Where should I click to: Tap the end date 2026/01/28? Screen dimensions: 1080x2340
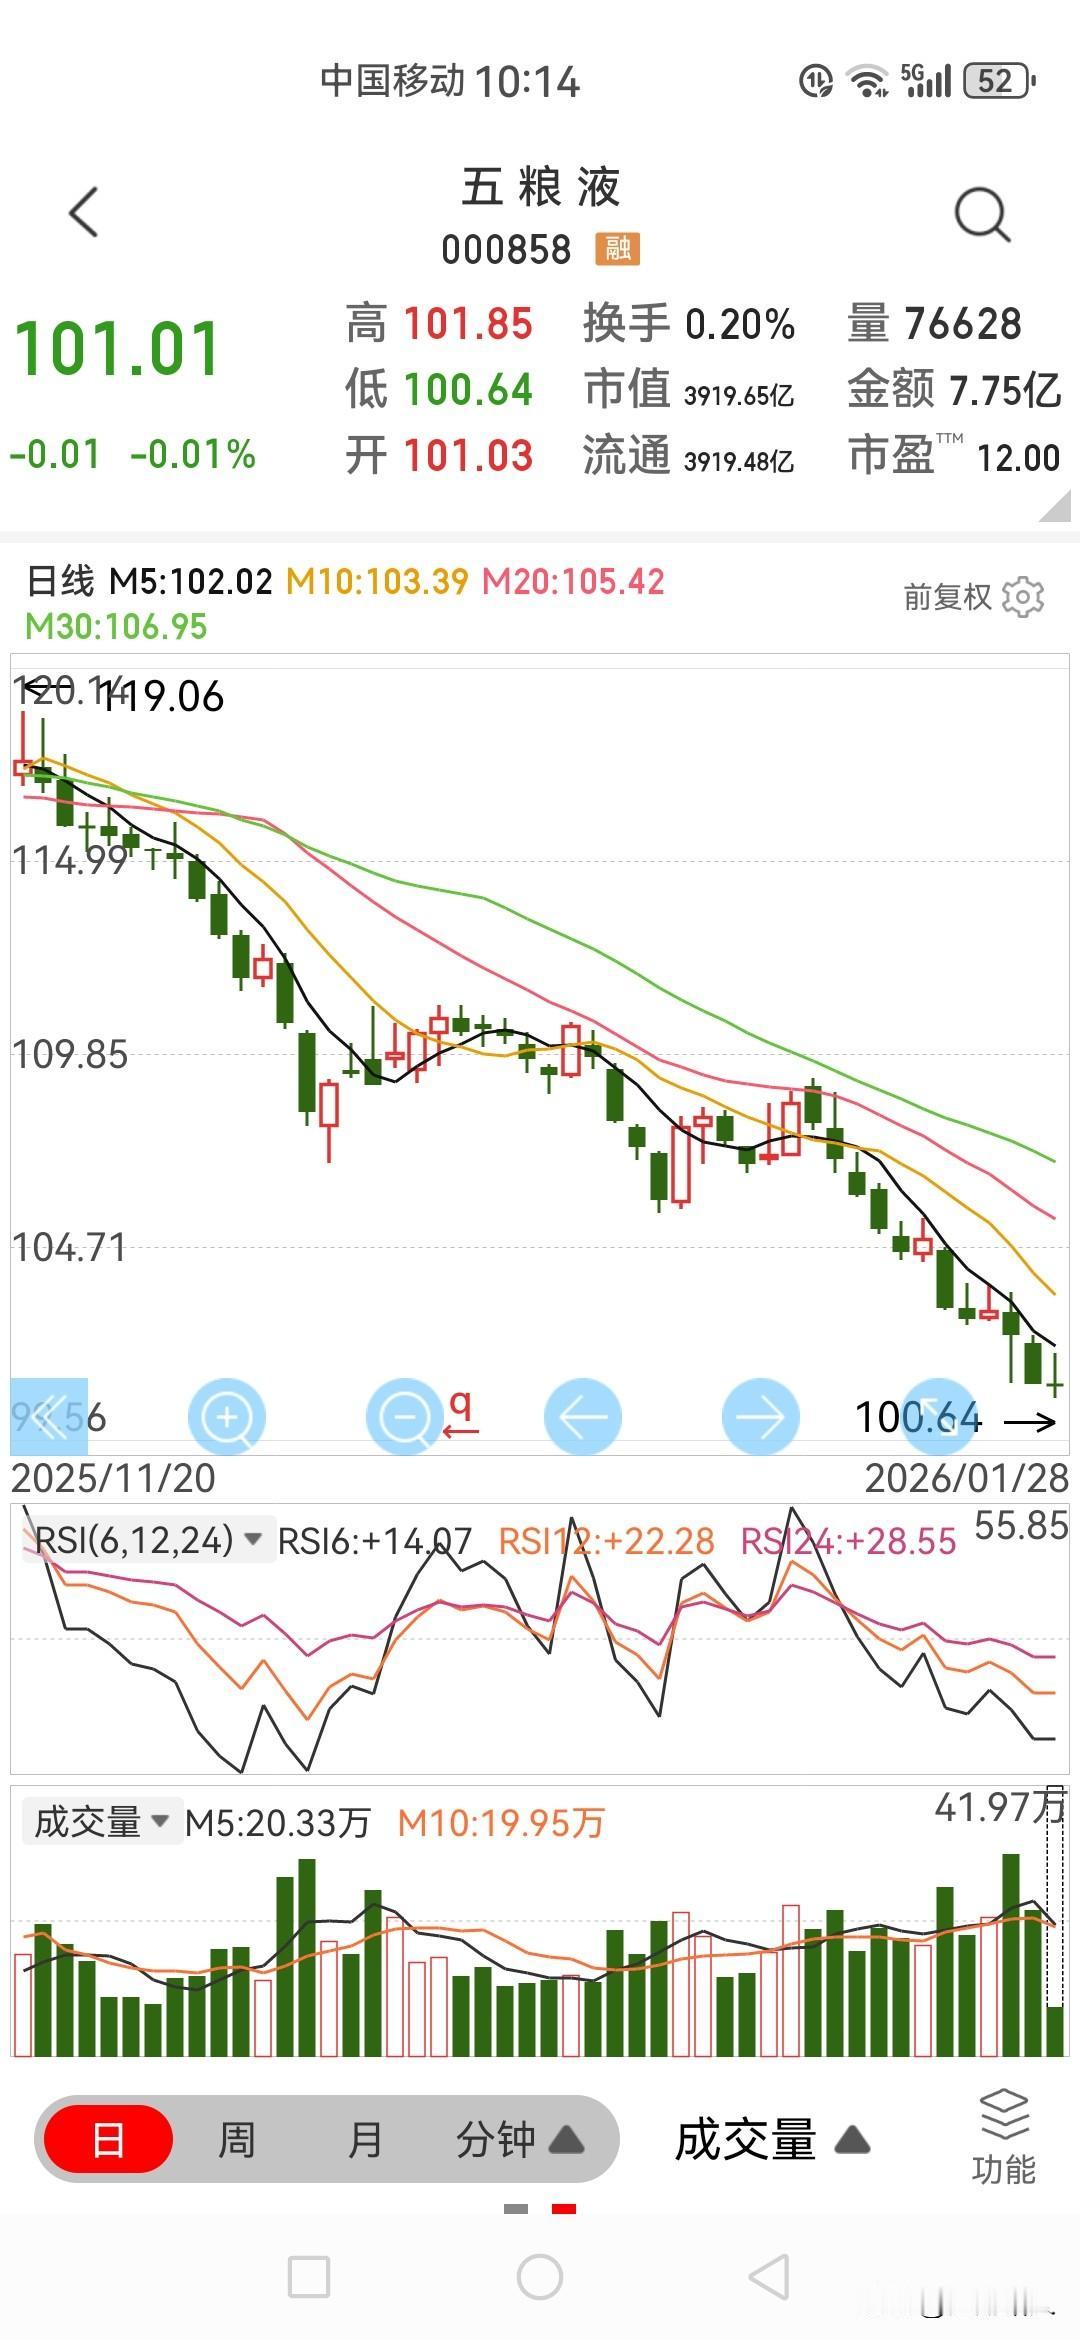pyautogui.click(x=967, y=1478)
